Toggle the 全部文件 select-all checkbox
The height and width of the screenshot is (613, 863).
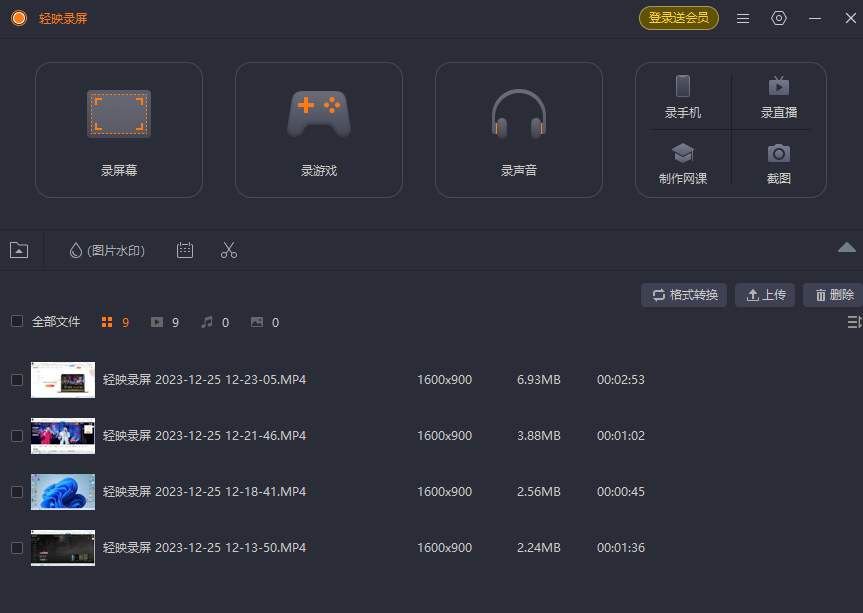click(16, 321)
